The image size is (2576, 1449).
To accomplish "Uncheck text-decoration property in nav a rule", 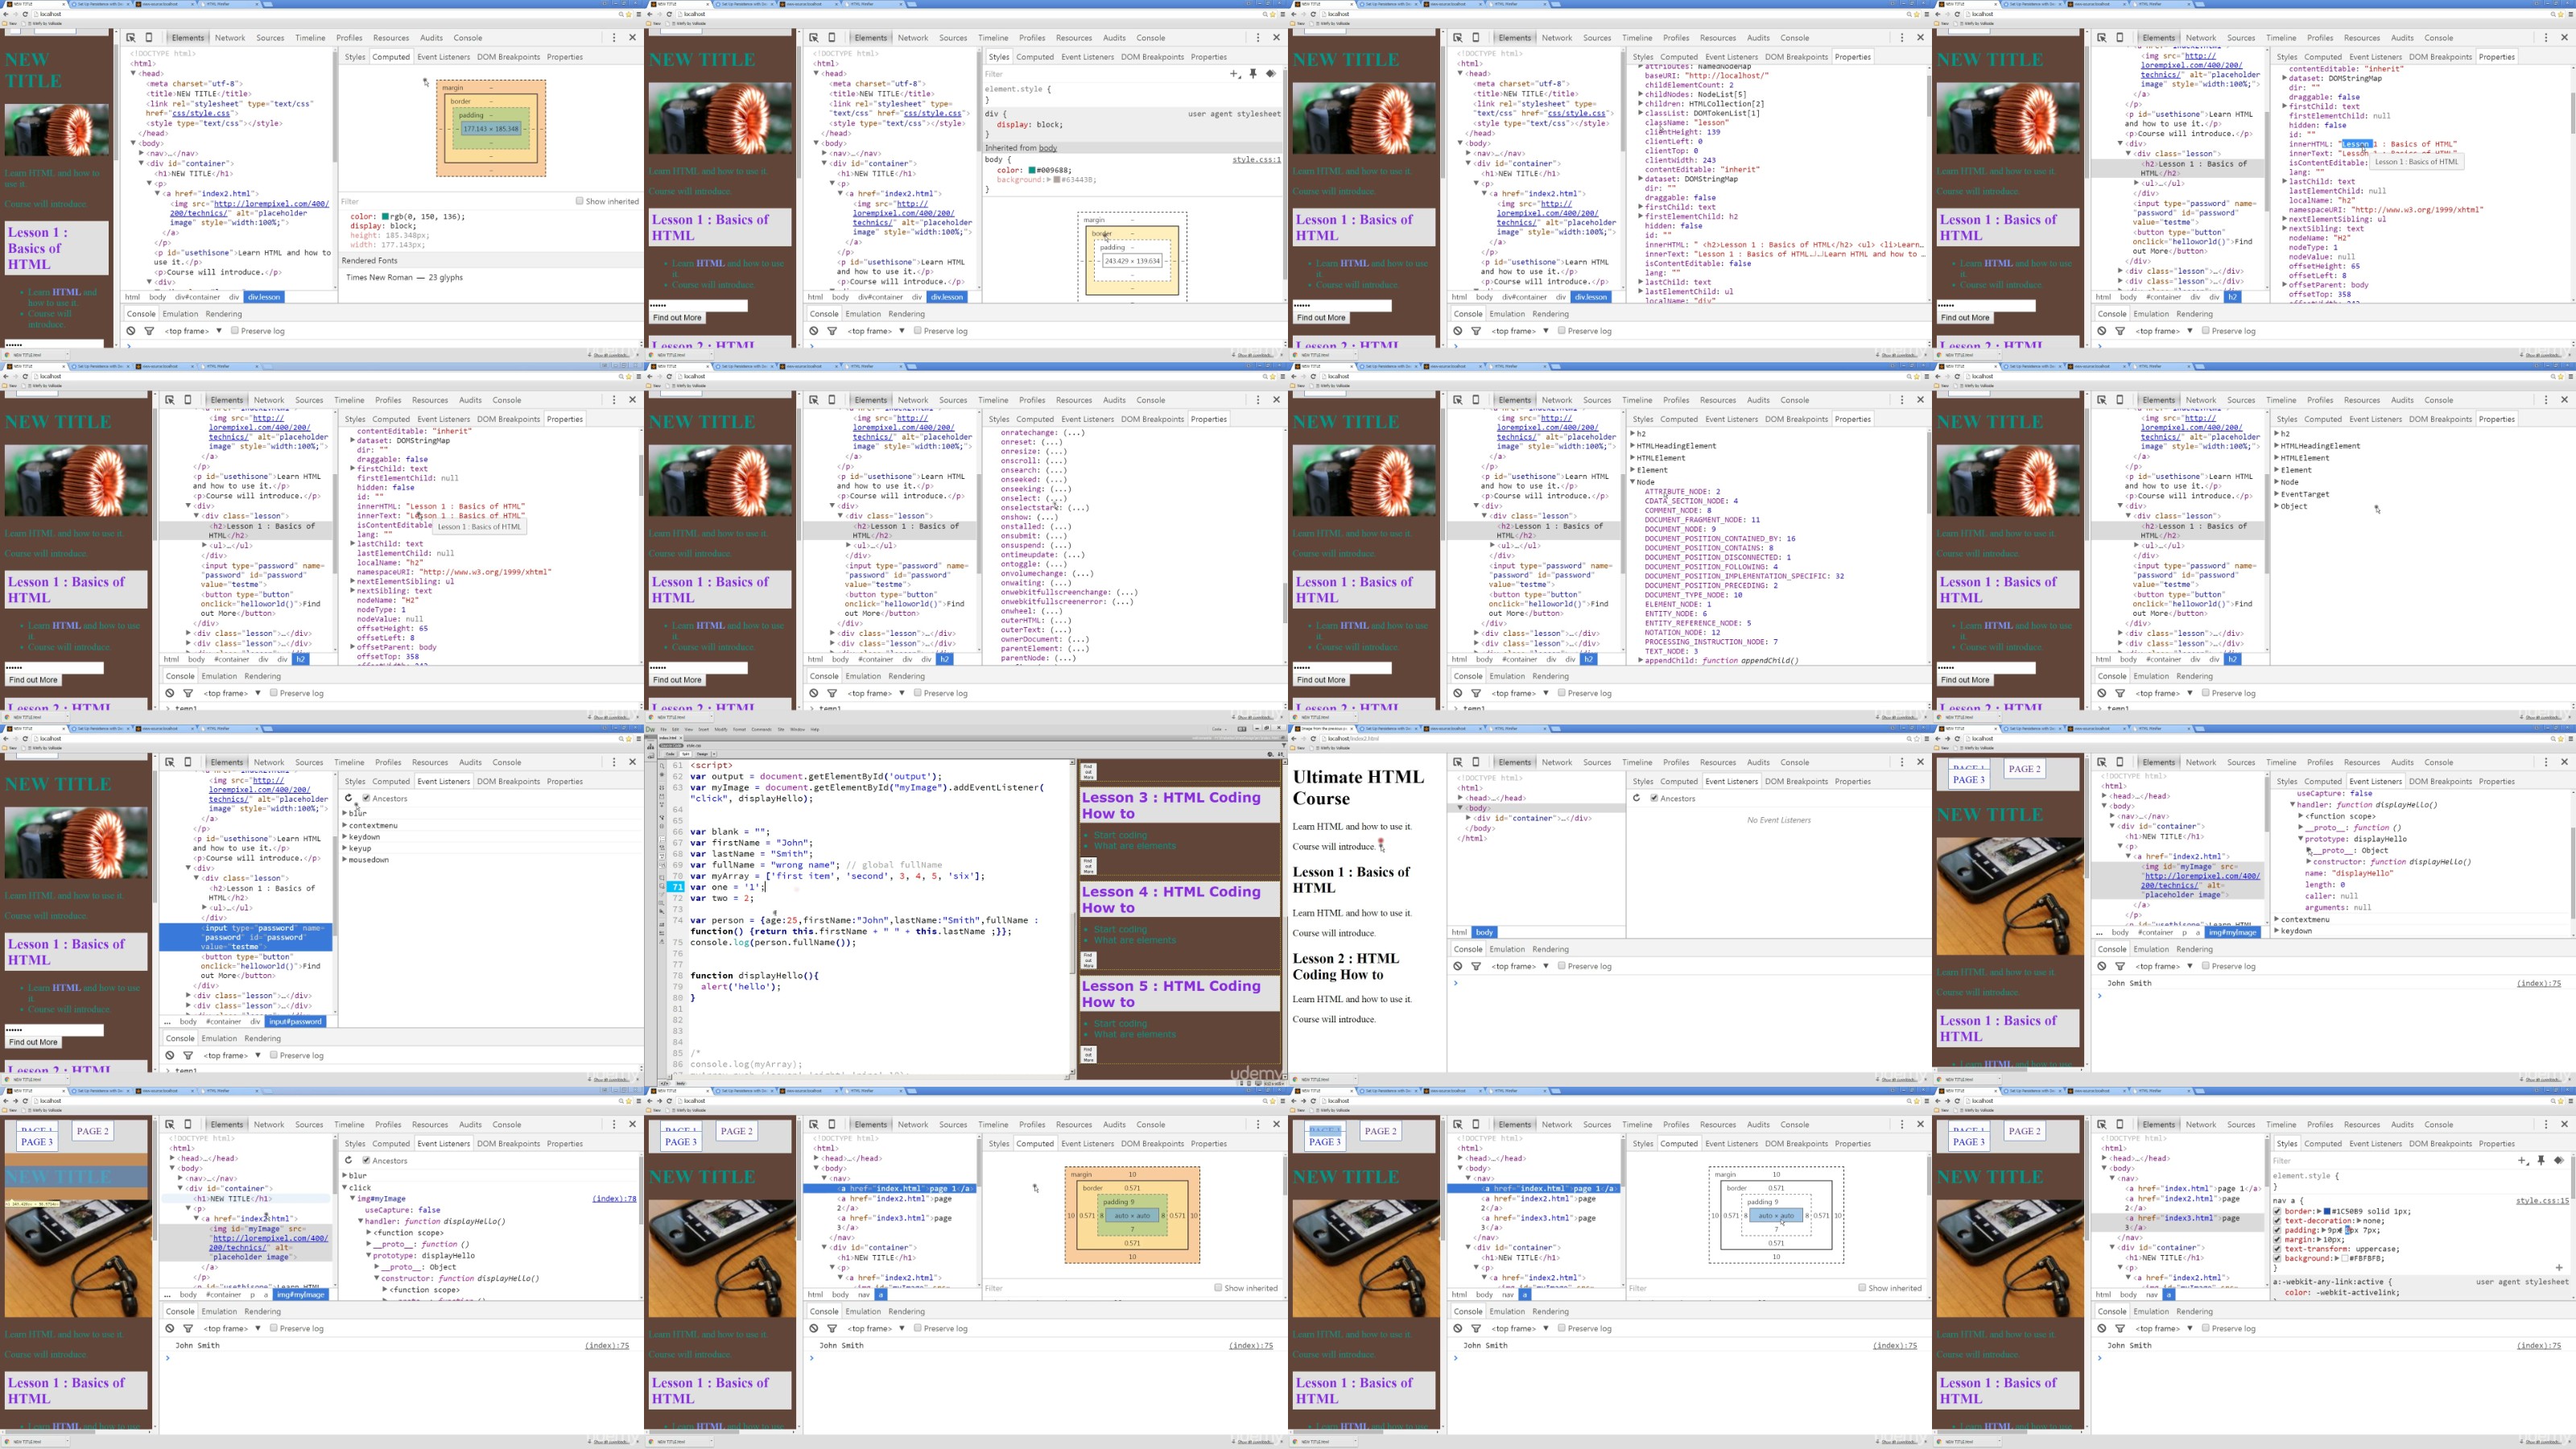I will tap(2278, 1221).
